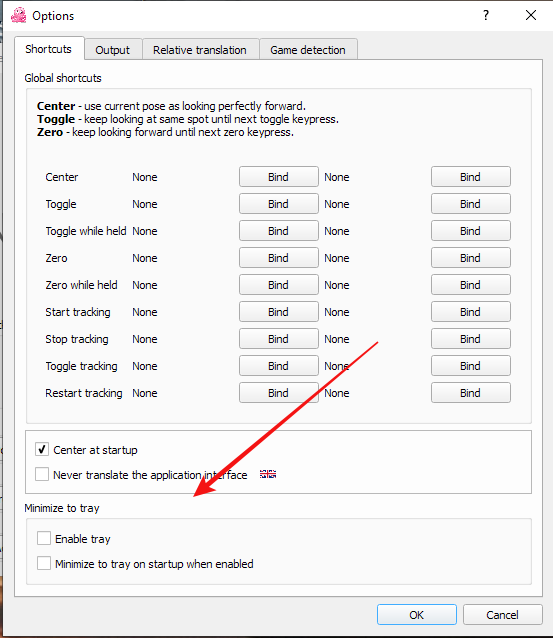Bind the first Center shortcut
The image size is (553, 638).
click(279, 177)
